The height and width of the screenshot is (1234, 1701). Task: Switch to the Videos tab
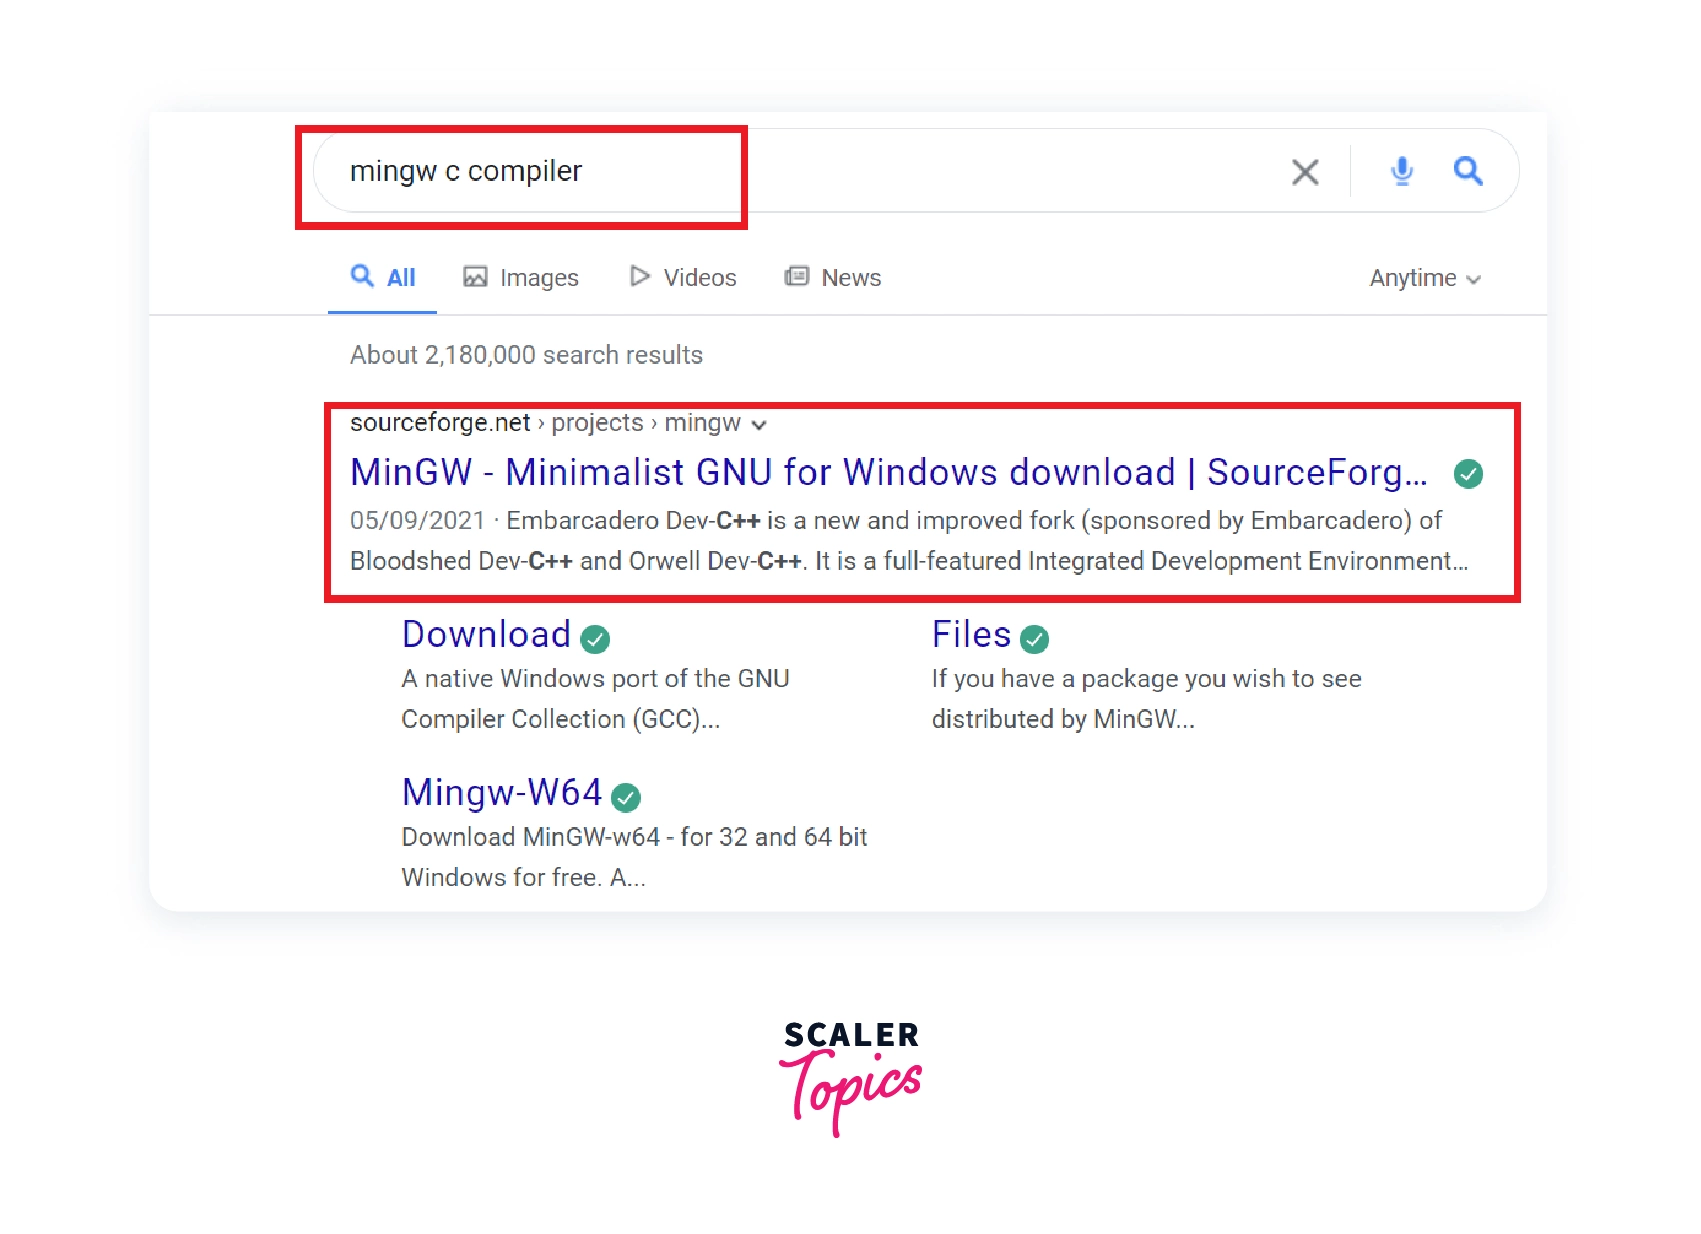click(699, 278)
